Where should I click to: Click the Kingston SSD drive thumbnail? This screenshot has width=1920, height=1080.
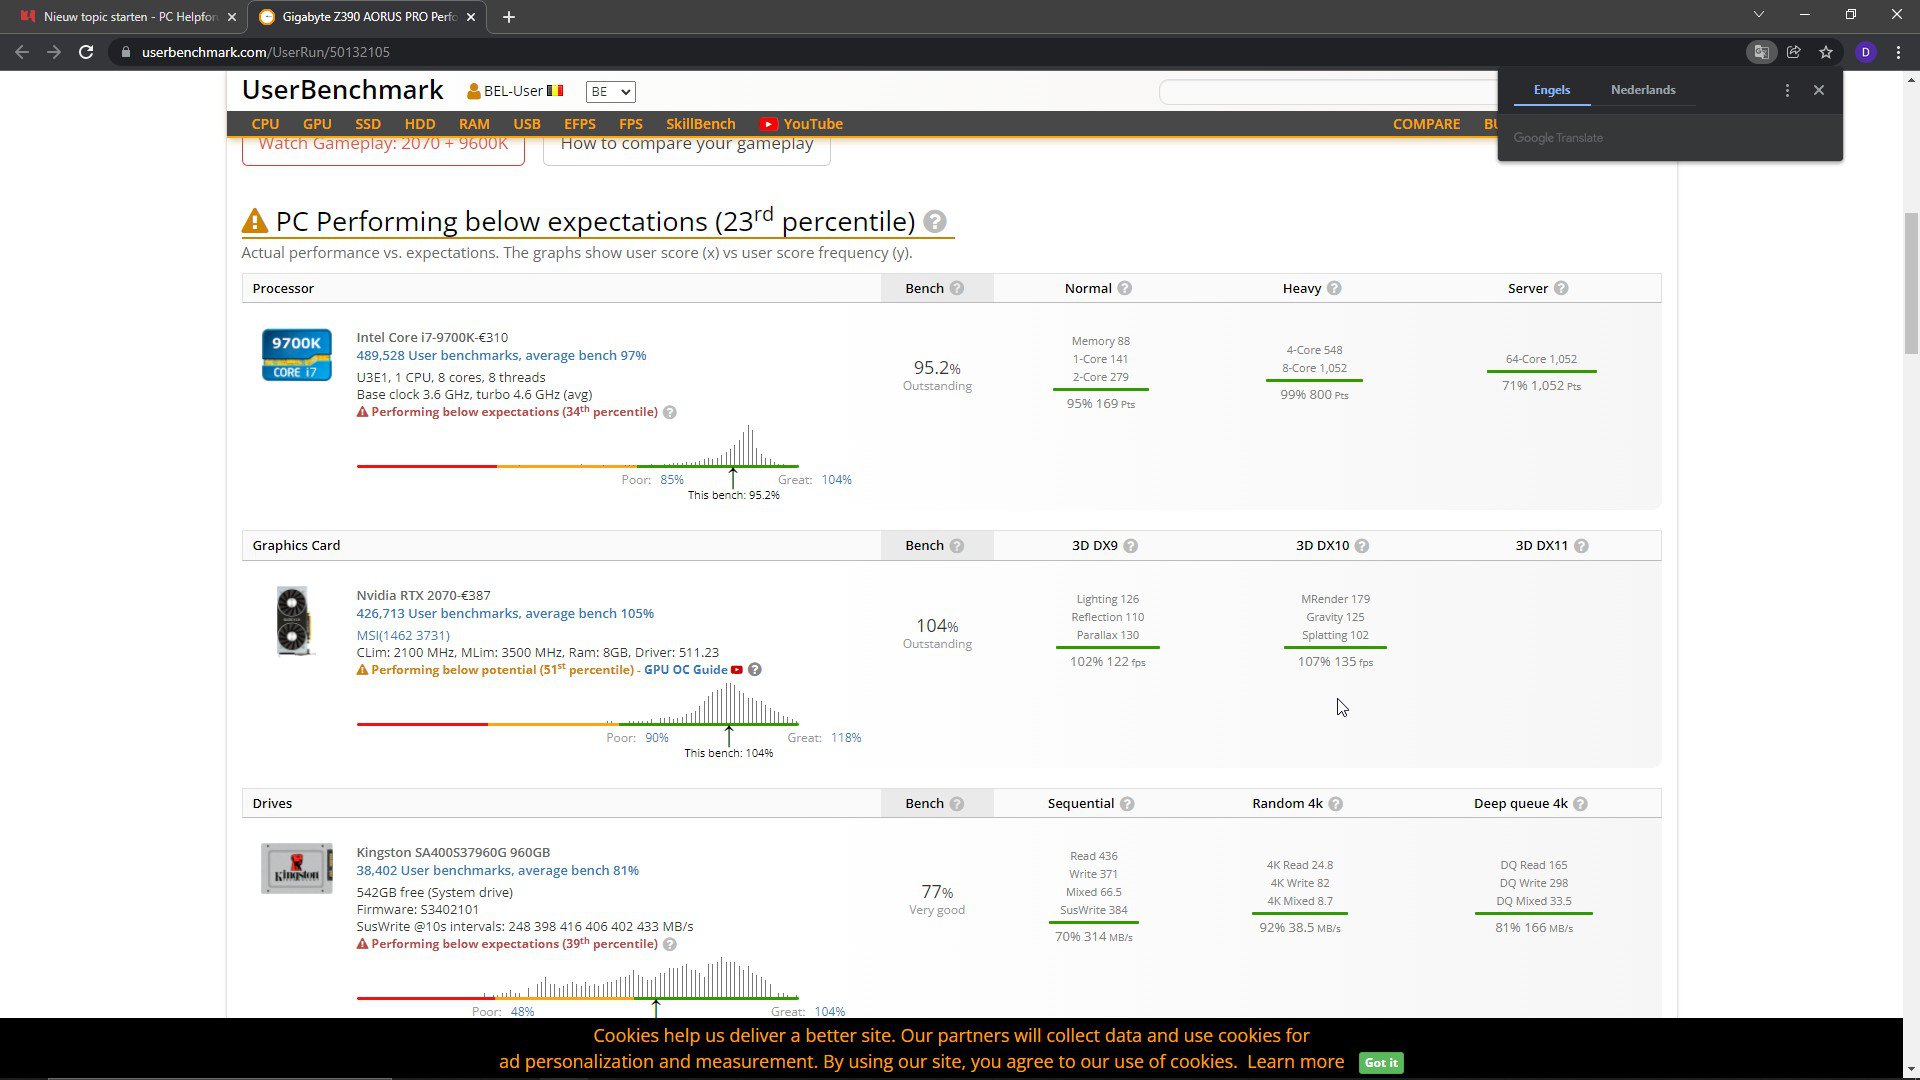tap(297, 868)
